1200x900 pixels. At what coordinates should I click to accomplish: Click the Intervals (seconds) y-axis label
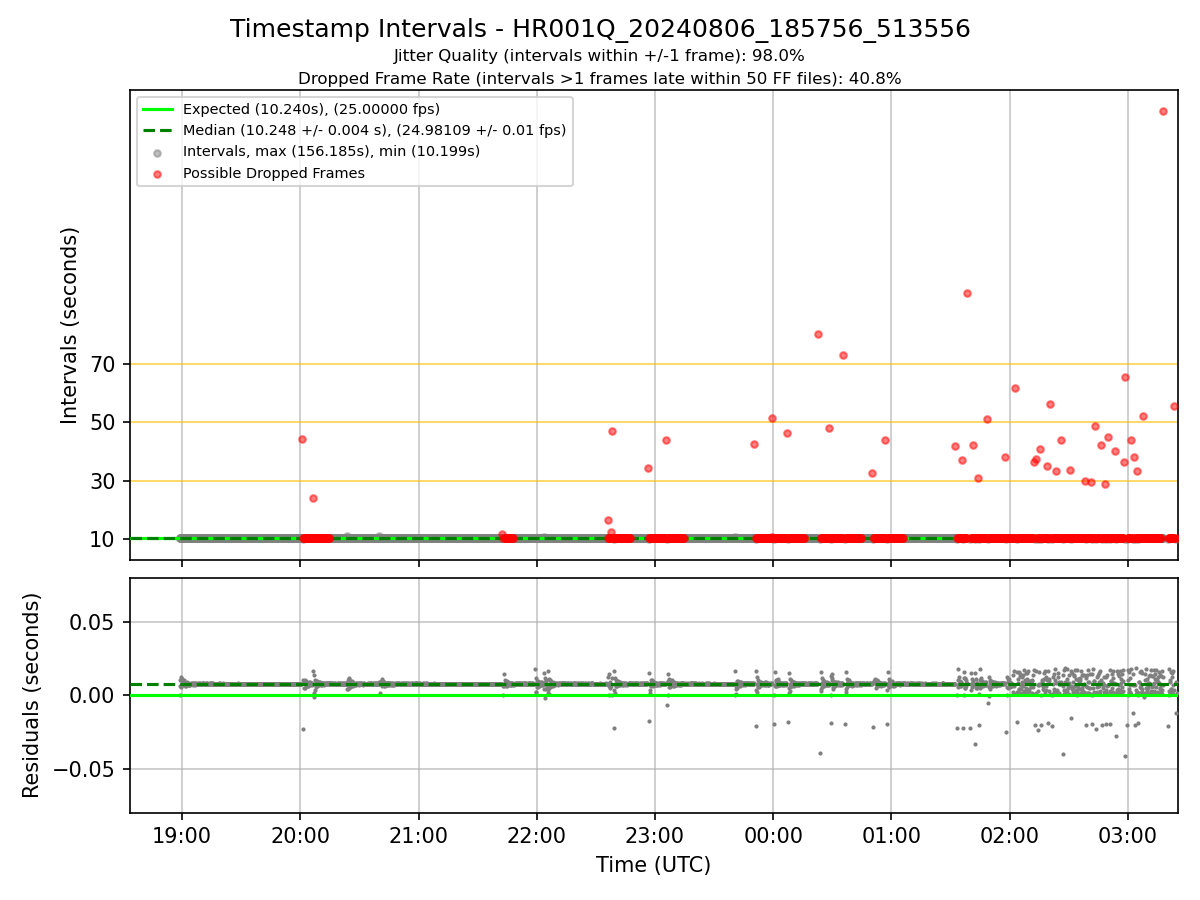click(x=70, y=325)
